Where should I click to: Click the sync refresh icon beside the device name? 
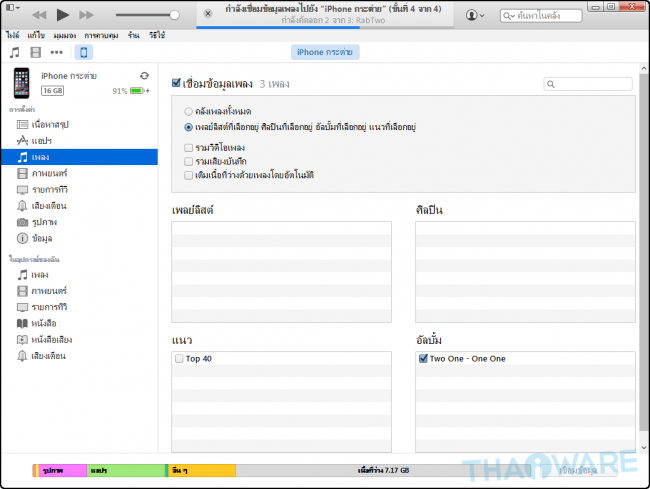click(144, 76)
